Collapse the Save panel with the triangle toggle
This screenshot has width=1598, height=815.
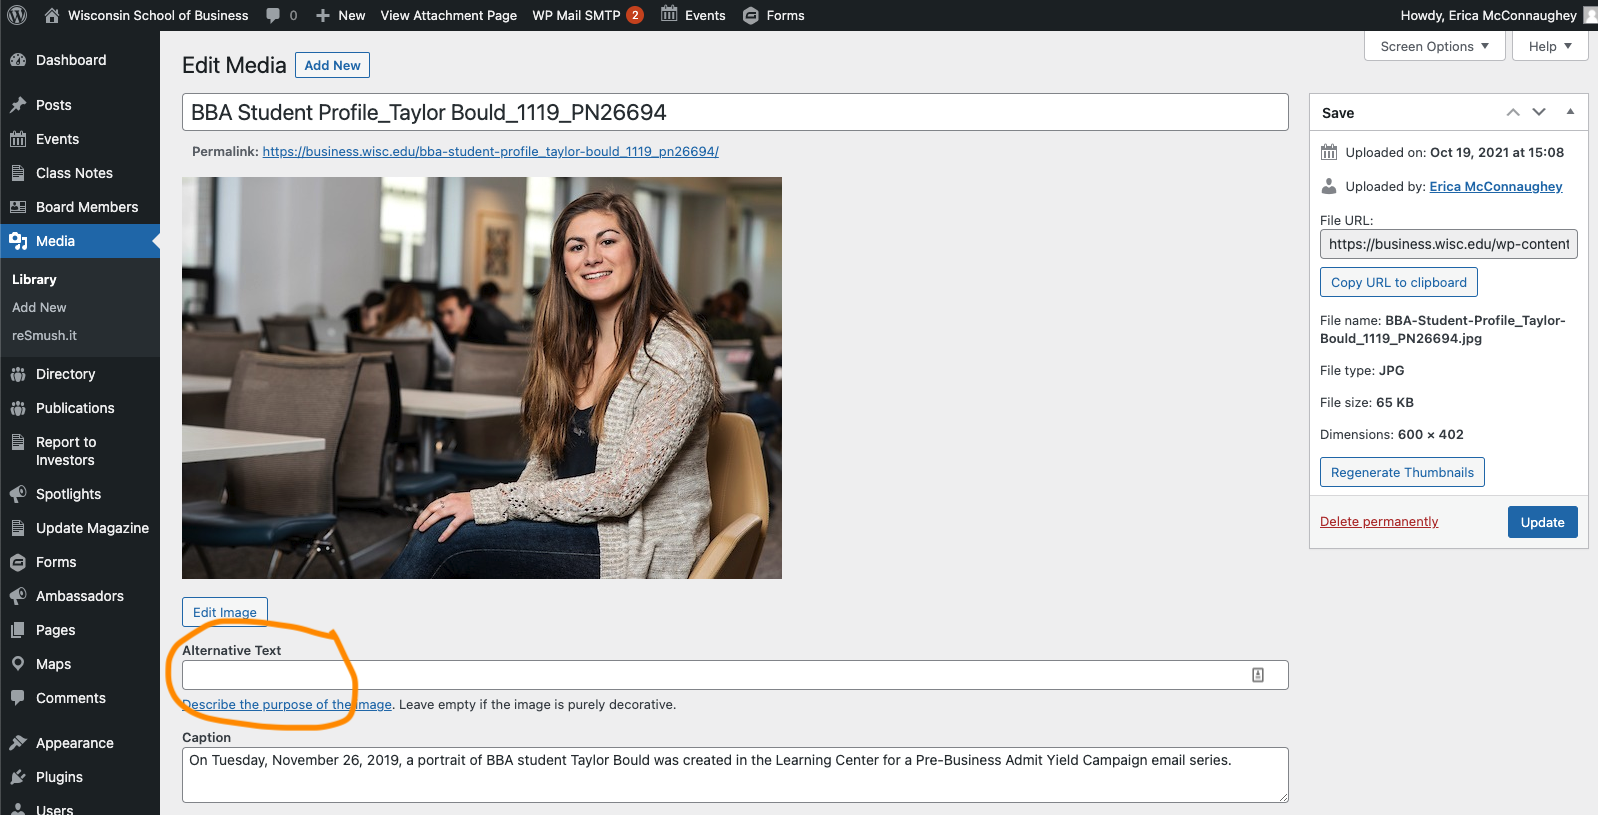1570,112
